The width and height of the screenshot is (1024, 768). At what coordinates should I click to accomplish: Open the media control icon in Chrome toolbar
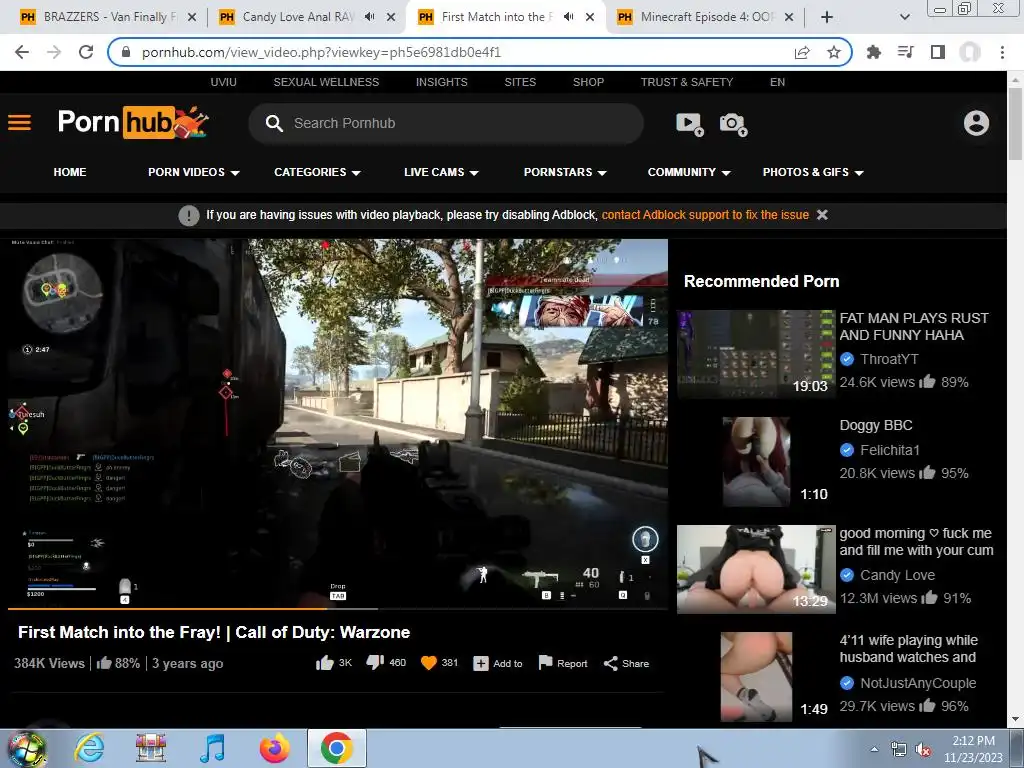point(906,52)
